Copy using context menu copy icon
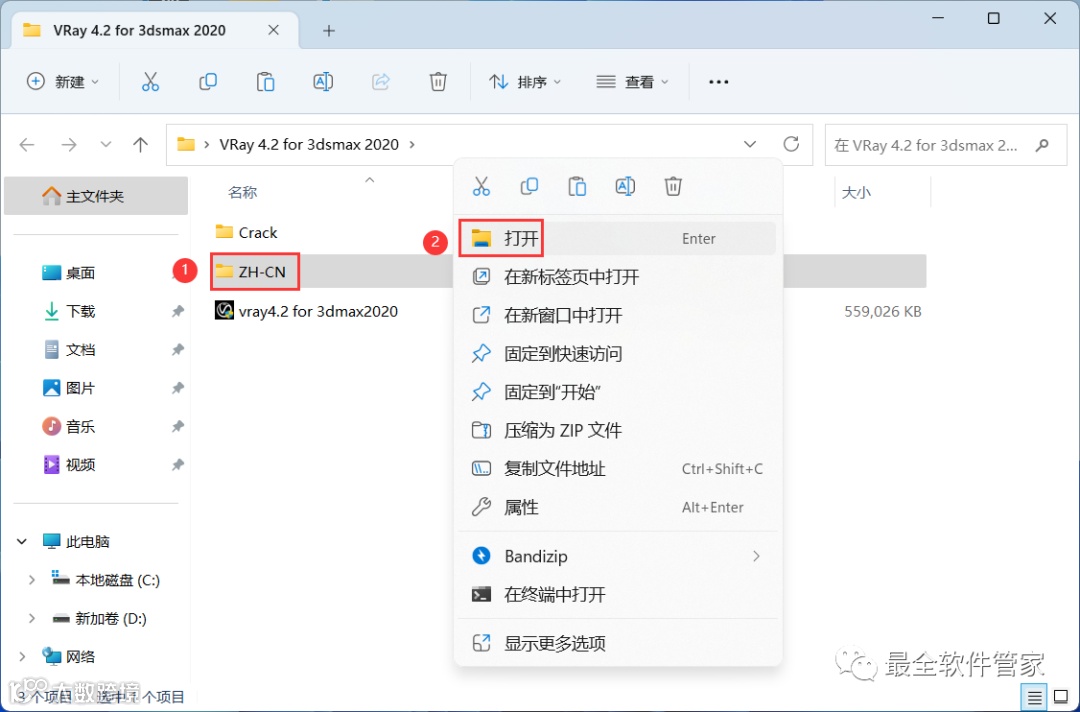Viewport: 1080px width, 712px height. tap(529, 186)
